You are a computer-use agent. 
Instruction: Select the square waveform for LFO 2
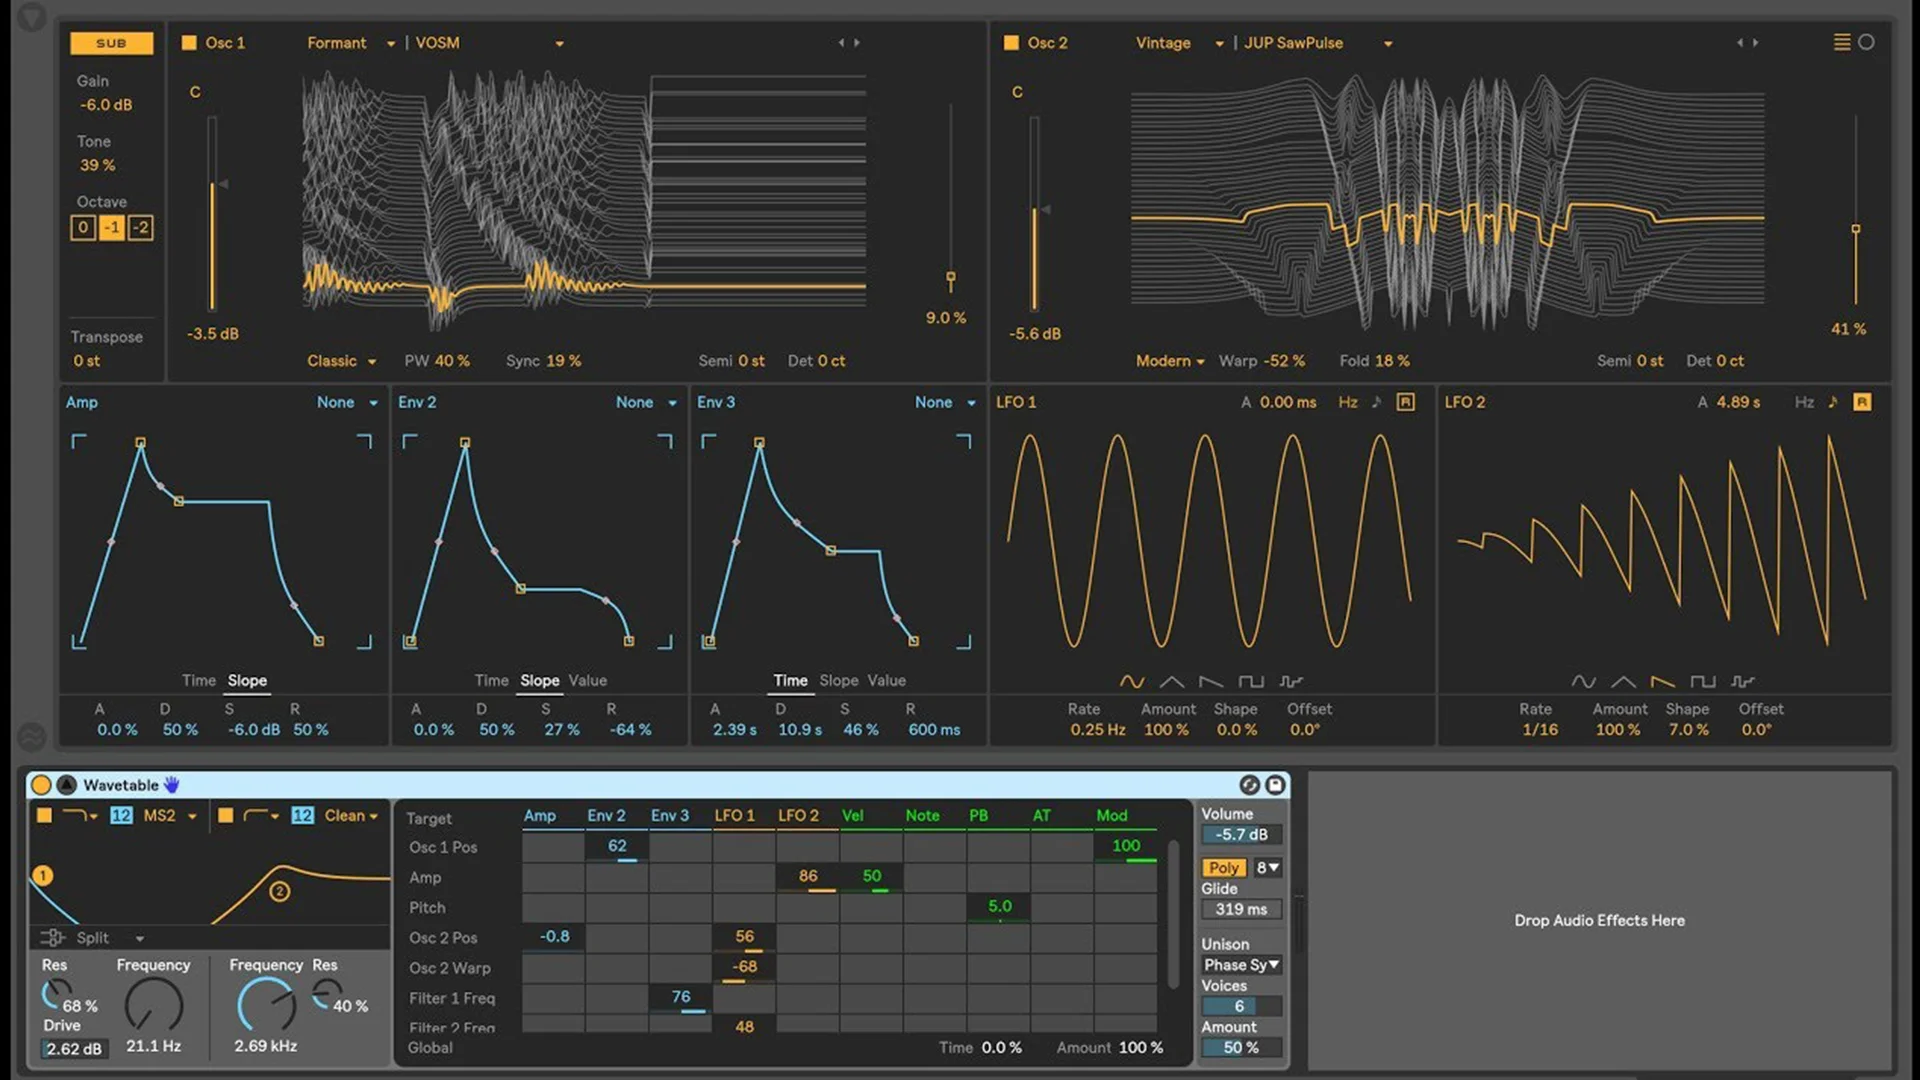(x=1703, y=682)
